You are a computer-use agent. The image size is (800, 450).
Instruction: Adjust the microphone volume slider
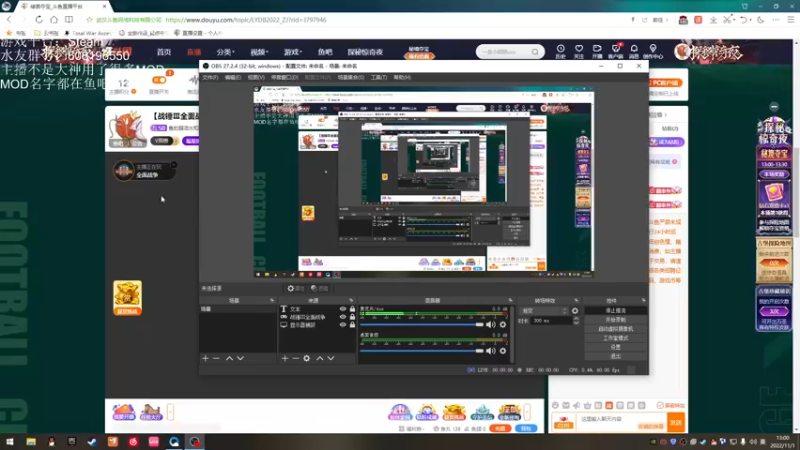click(421, 324)
